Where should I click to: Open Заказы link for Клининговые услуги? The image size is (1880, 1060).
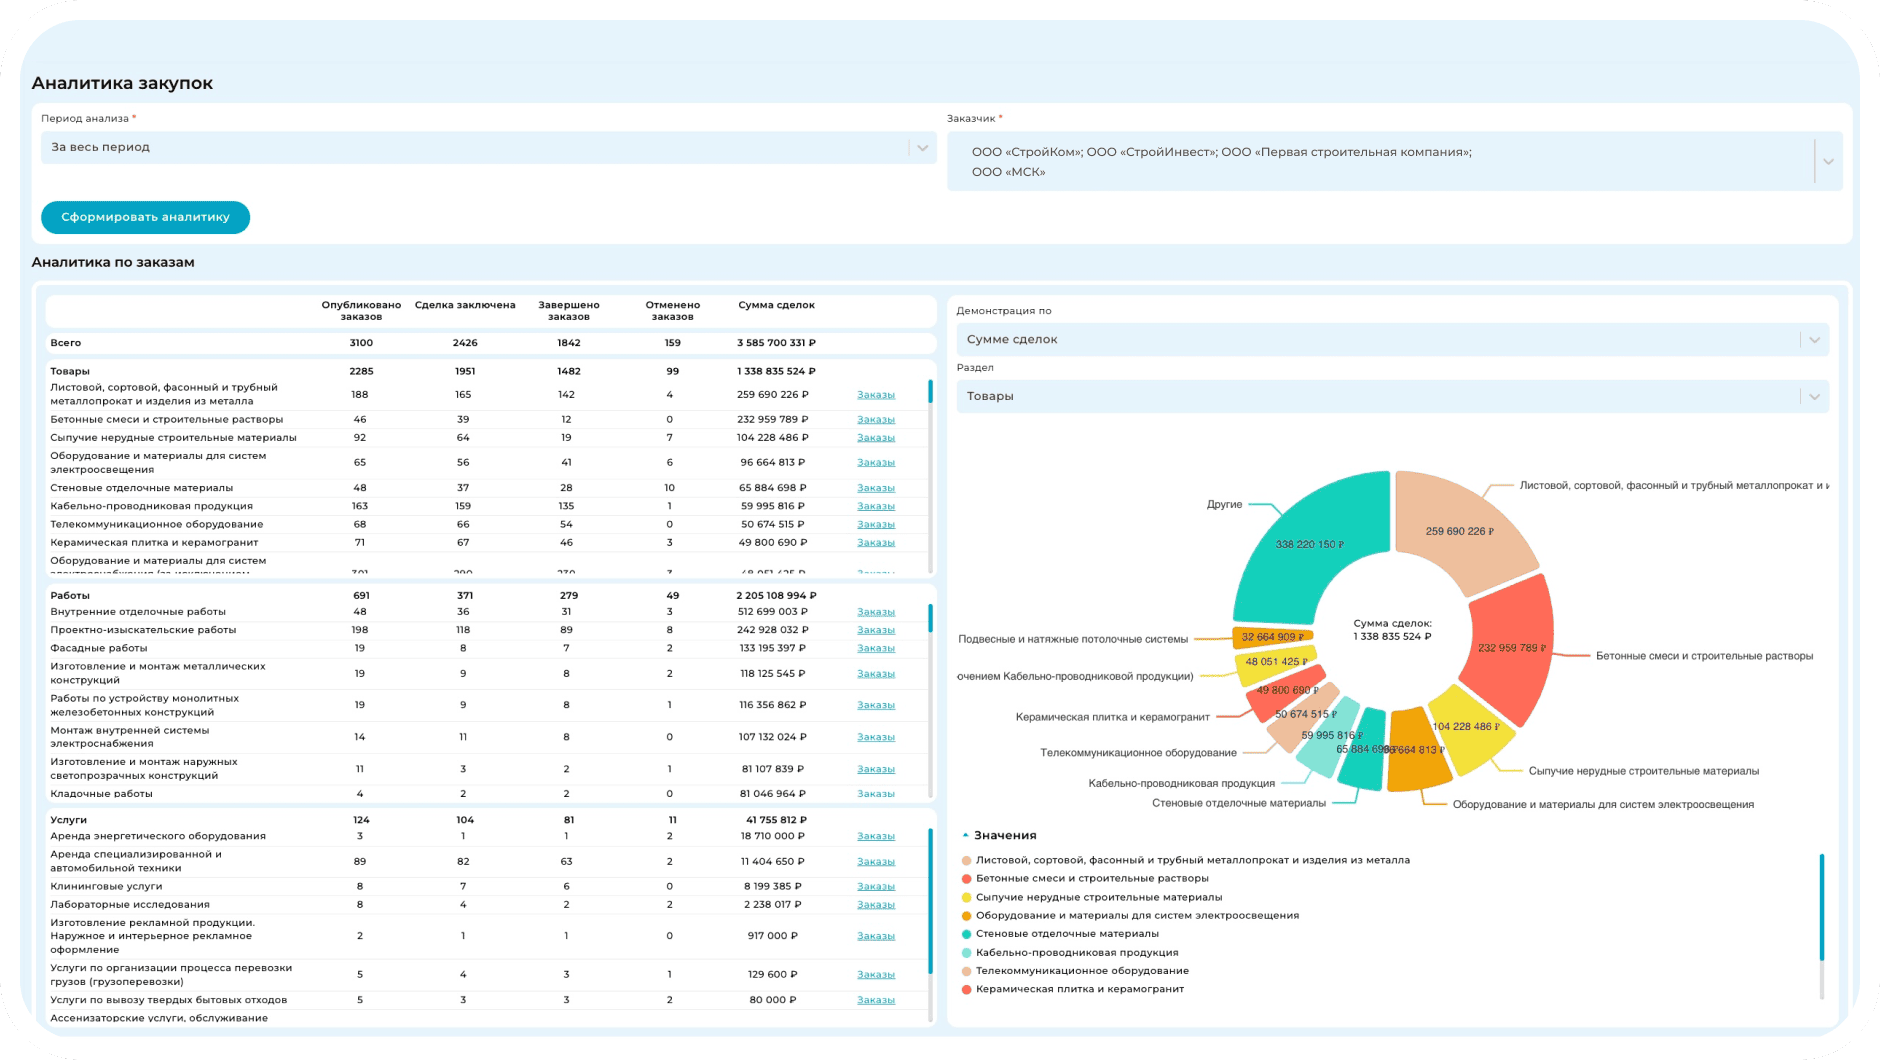pos(875,887)
